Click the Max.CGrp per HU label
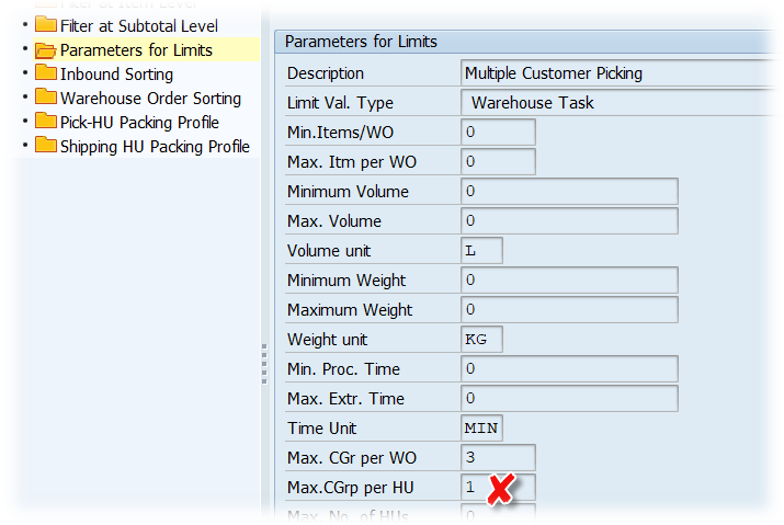 tap(350, 488)
